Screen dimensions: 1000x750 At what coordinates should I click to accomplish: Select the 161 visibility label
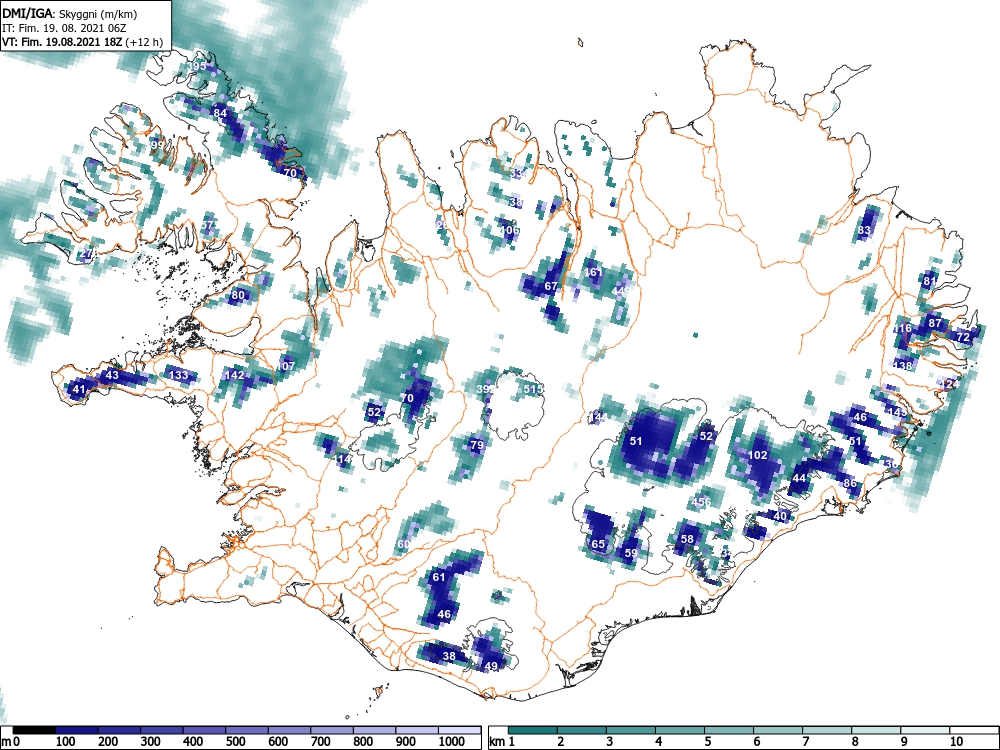tap(593, 272)
